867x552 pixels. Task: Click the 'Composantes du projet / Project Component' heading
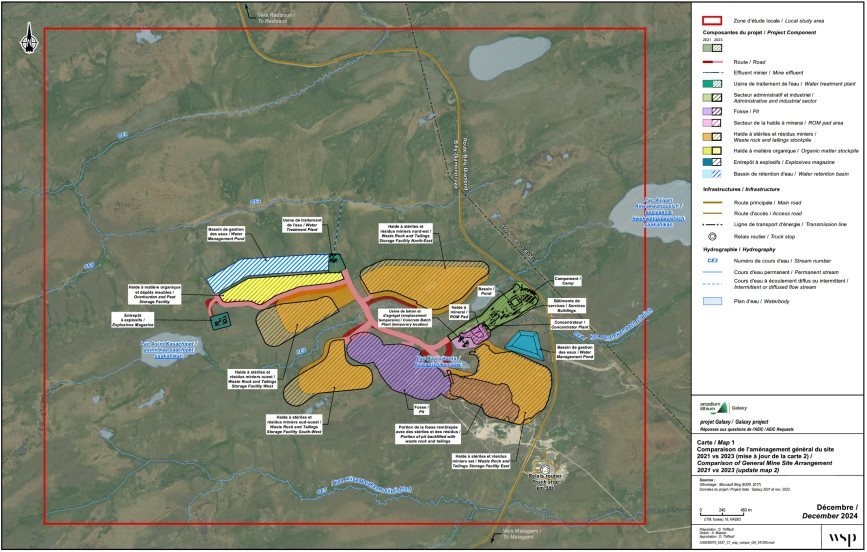point(759,33)
